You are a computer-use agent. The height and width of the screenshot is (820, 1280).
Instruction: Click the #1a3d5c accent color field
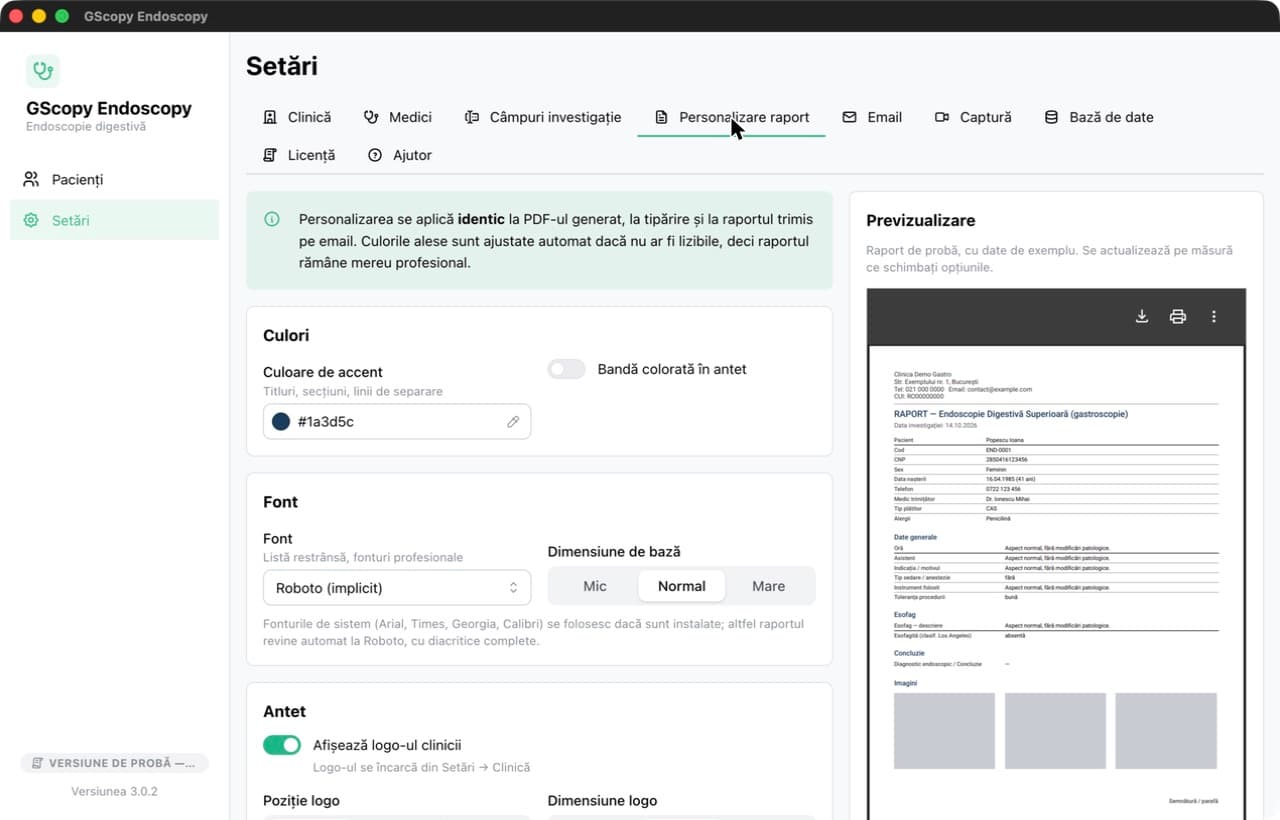tap(397, 422)
